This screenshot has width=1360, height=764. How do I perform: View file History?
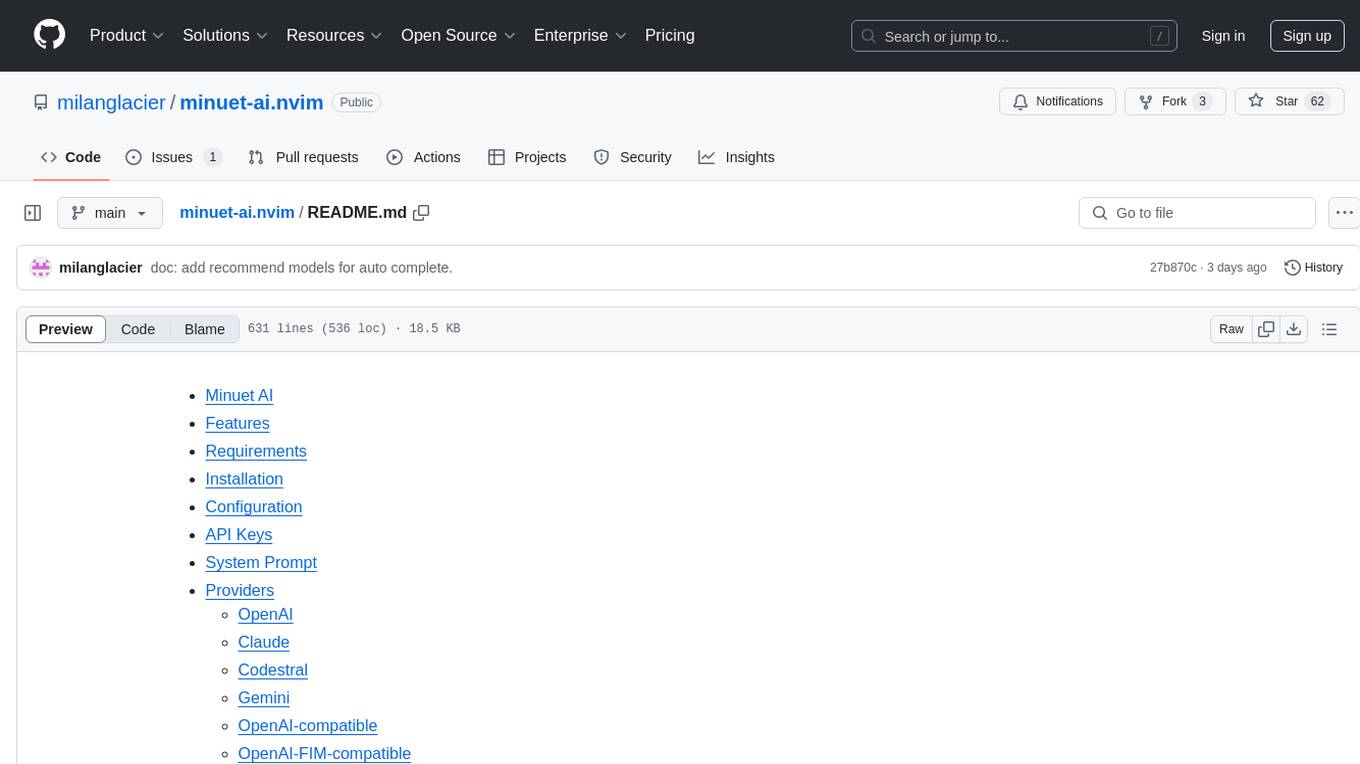click(x=1313, y=267)
